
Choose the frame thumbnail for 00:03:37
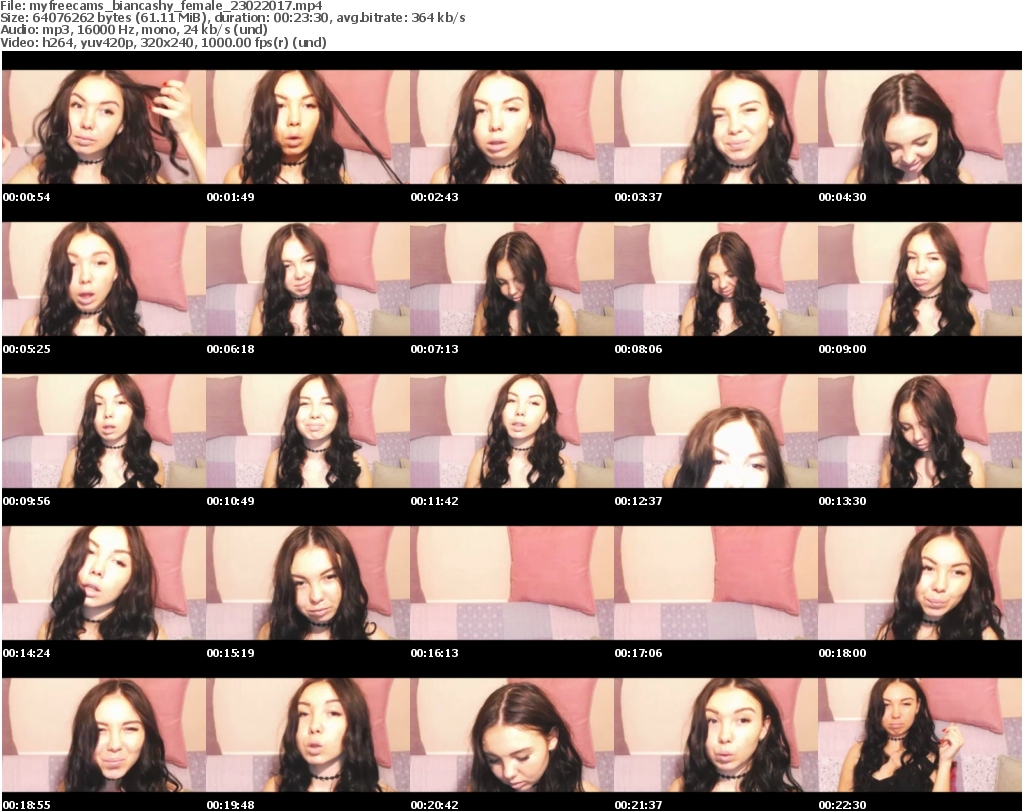pos(716,127)
